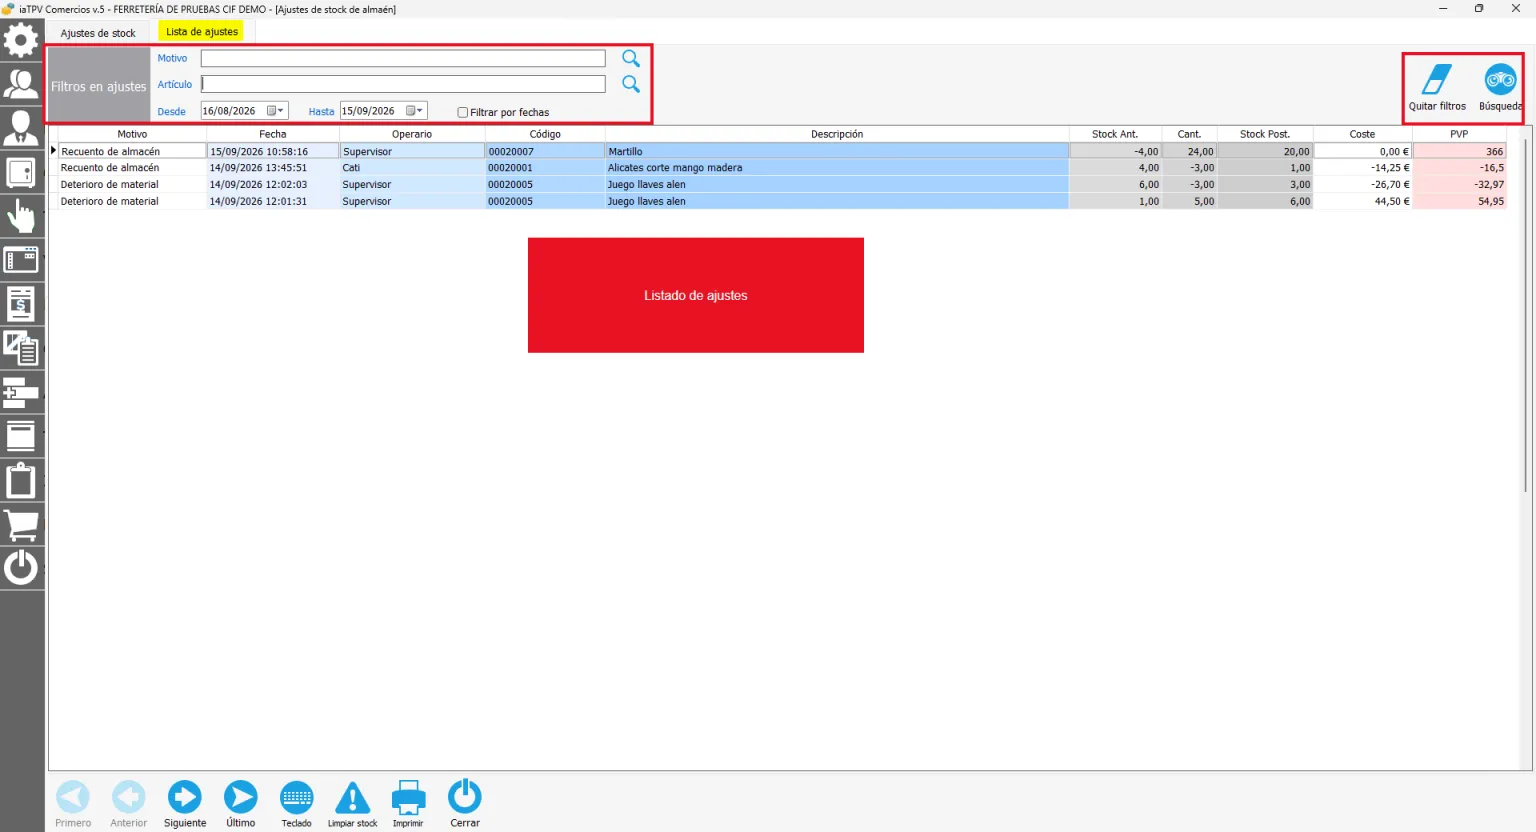This screenshot has width=1536, height=832.
Task: Switch to the Ajustes de stock tab
Action: pyautogui.click(x=98, y=33)
